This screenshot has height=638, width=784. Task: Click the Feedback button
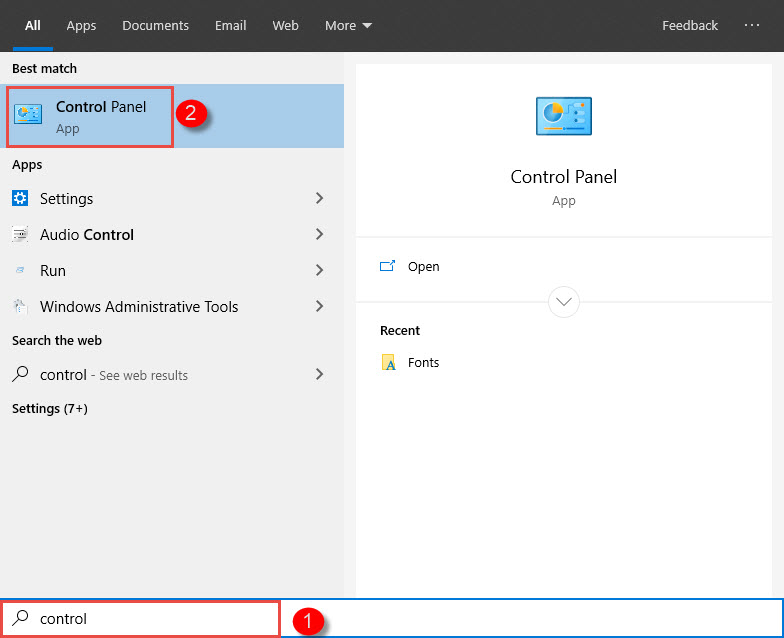pyautogui.click(x=689, y=26)
